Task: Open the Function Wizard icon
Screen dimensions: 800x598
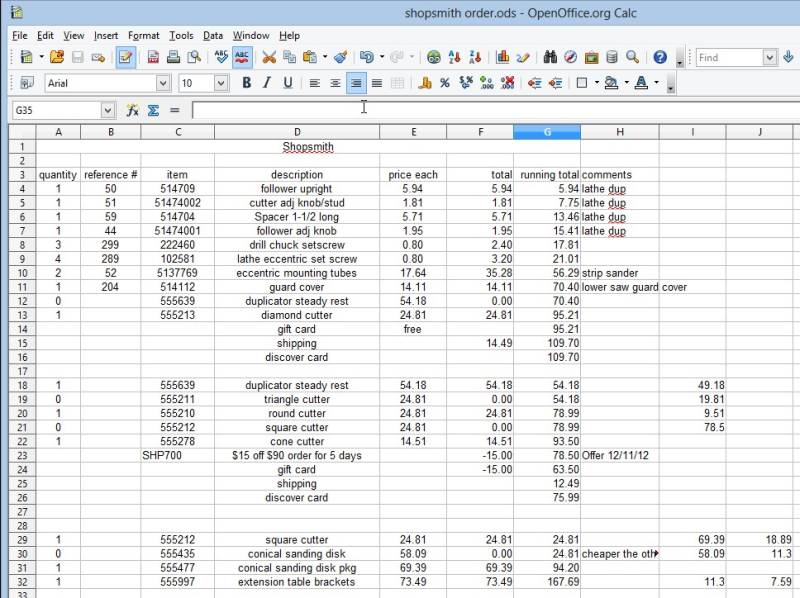Action: pos(132,110)
